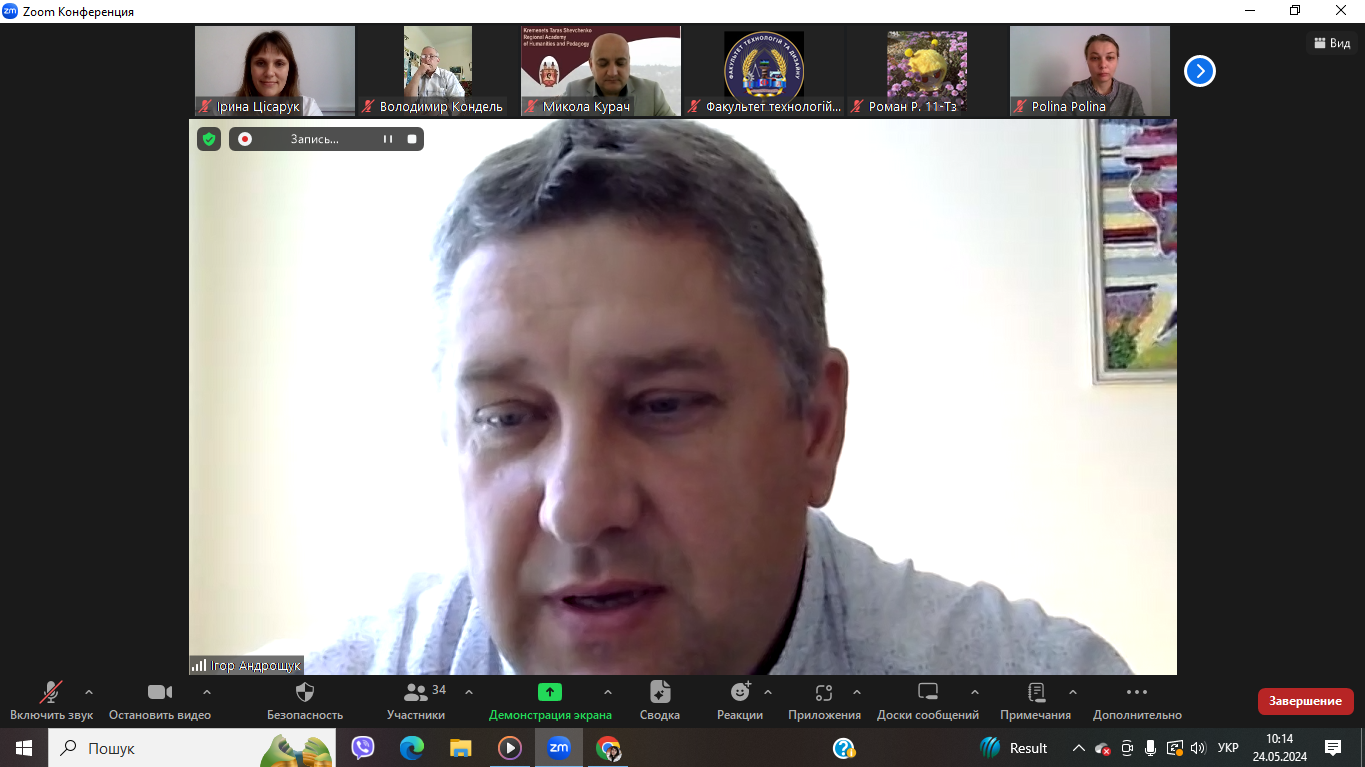This screenshot has height=767, width=1365.
Task: Open the Дополнительно more menu
Action: click(1137, 692)
